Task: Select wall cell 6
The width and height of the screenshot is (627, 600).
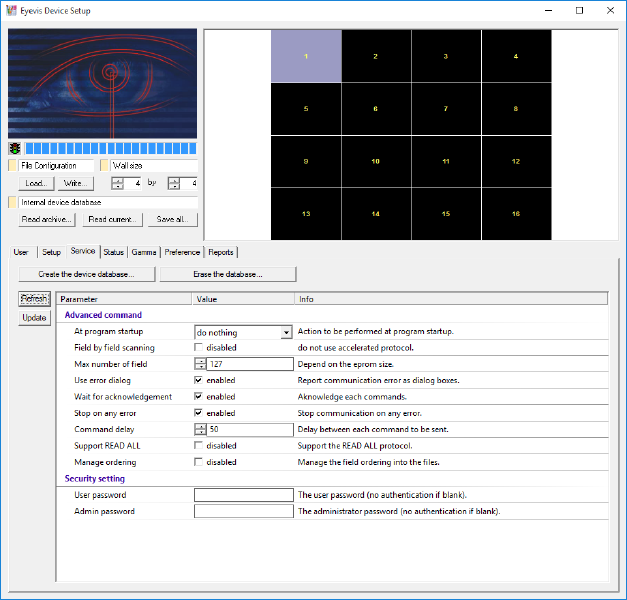Action: [x=376, y=109]
